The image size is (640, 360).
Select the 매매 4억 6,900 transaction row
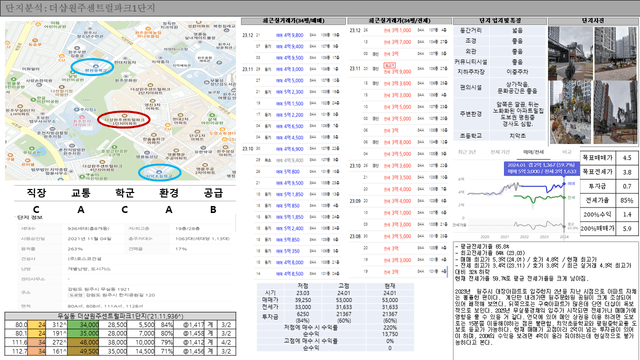tap(291, 149)
